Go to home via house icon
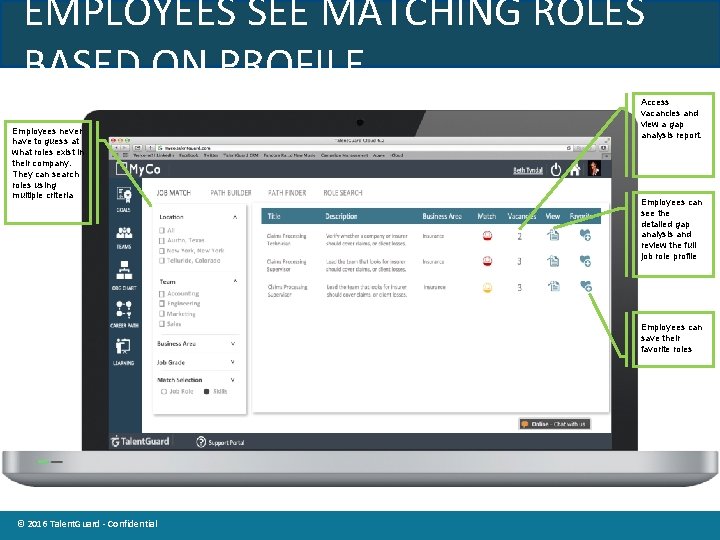The width and height of the screenshot is (720, 540). pyautogui.click(x=574, y=169)
